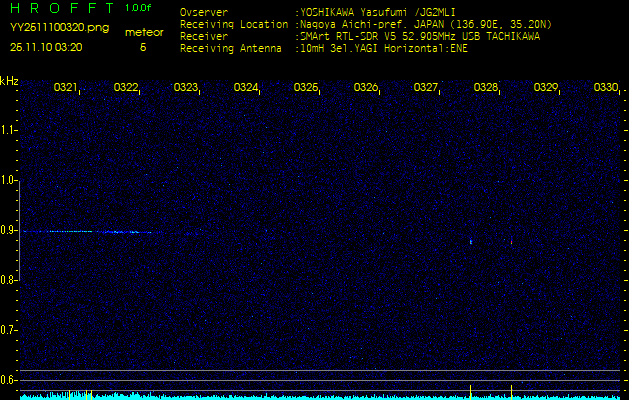Click the 0324 time label
The height and width of the screenshot is (400, 629).
point(246,87)
